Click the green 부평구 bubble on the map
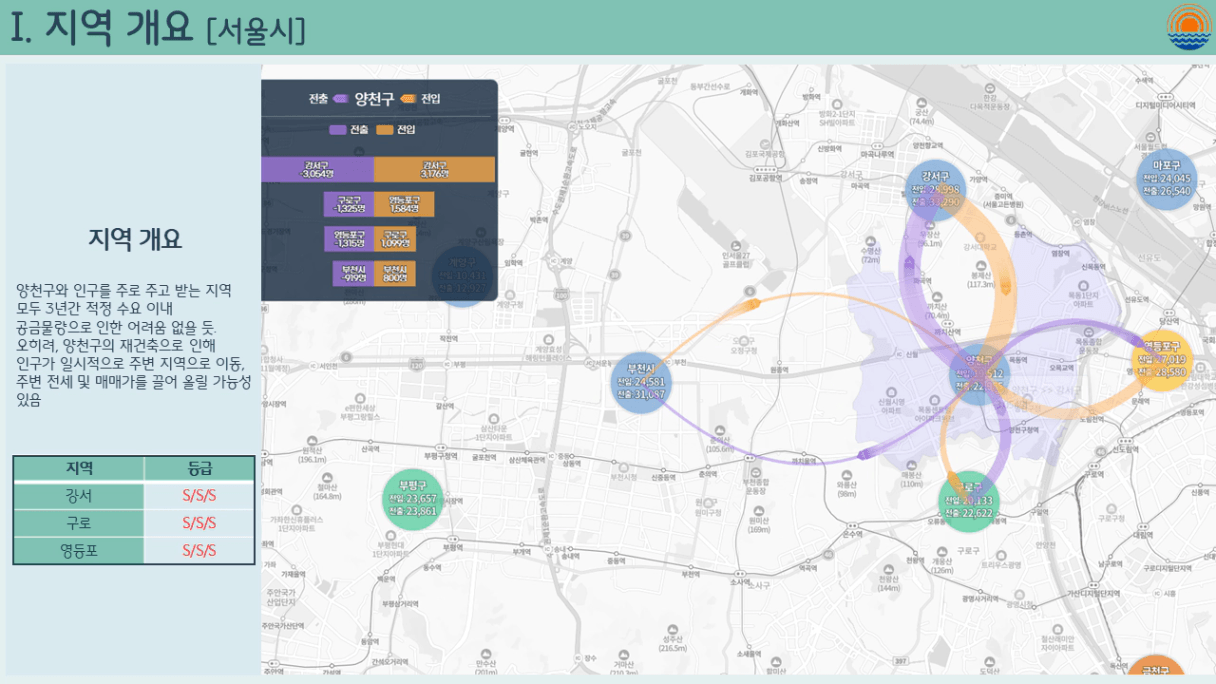1216x684 pixels. (x=413, y=500)
